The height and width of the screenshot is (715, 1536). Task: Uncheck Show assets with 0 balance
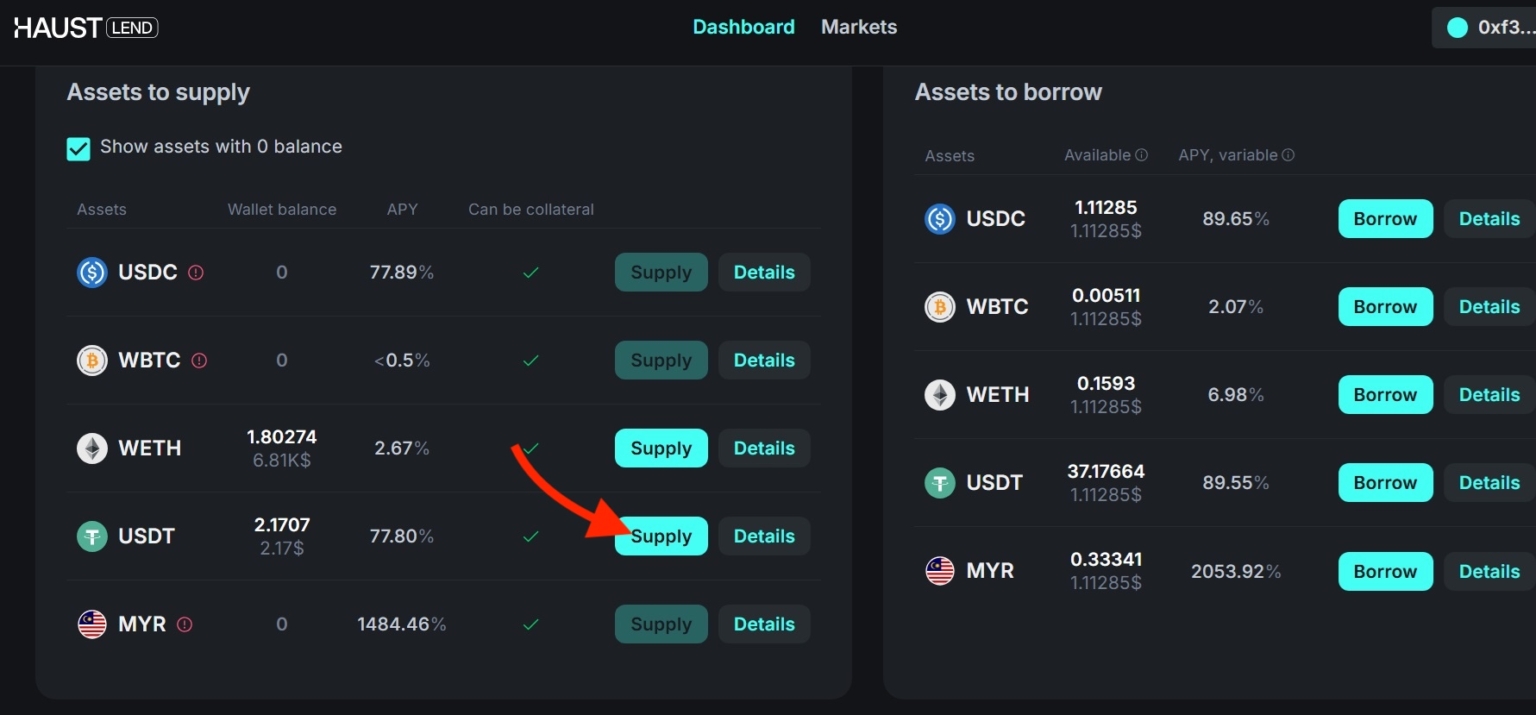(x=79, y=147)
